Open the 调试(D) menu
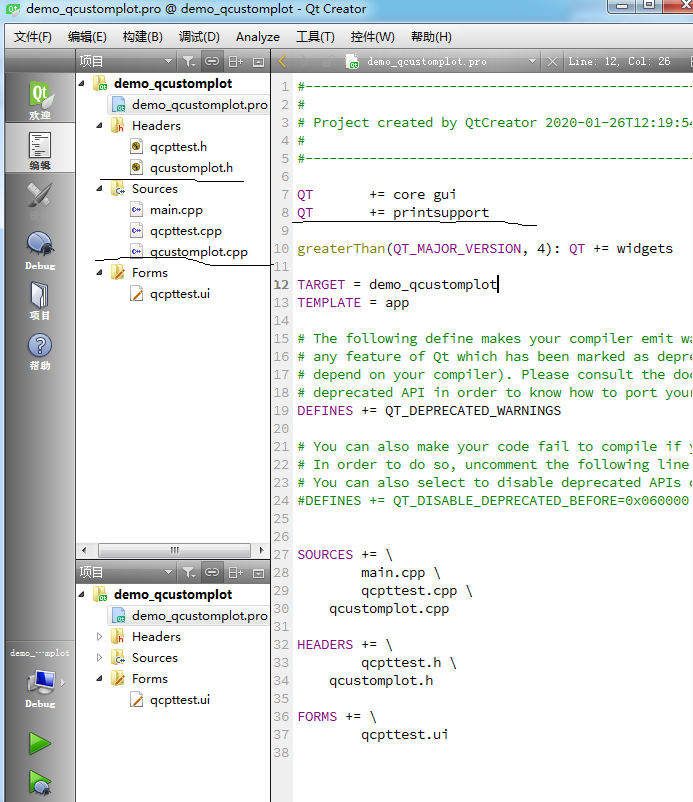 (x=199, y=37)
